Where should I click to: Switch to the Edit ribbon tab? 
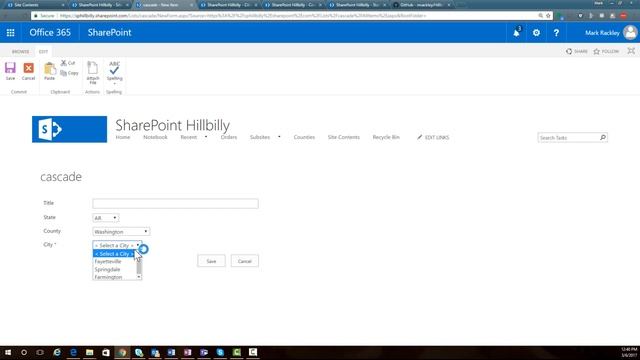[x=43, y=52]
